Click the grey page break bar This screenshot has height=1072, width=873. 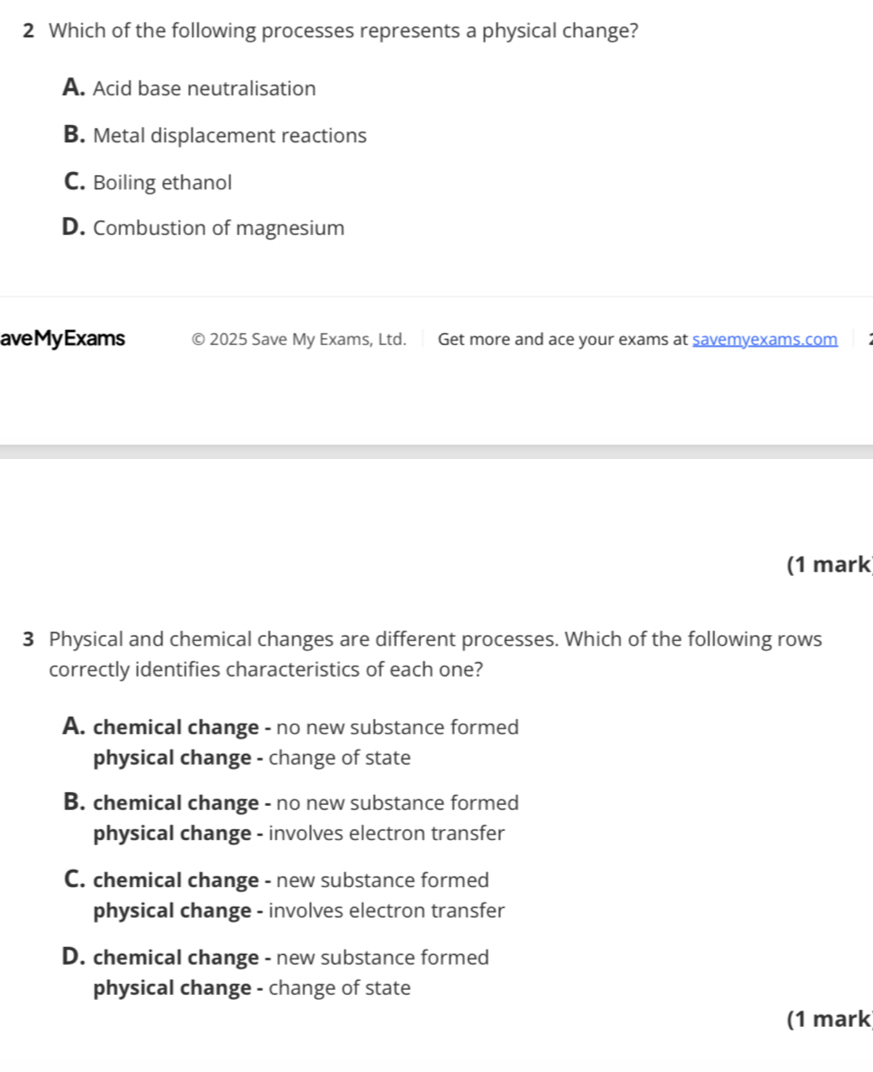pyautogui.click(x=436, y=451)
